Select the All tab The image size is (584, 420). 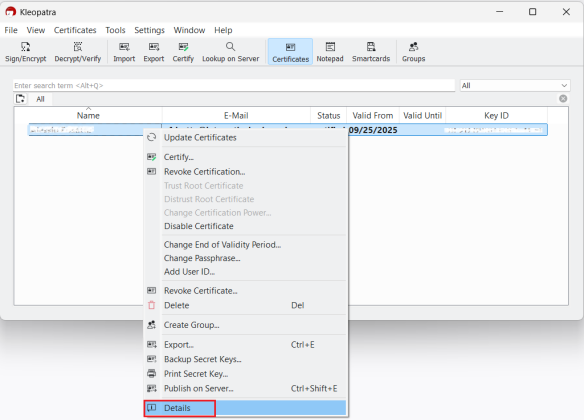[x=40, y=99]
